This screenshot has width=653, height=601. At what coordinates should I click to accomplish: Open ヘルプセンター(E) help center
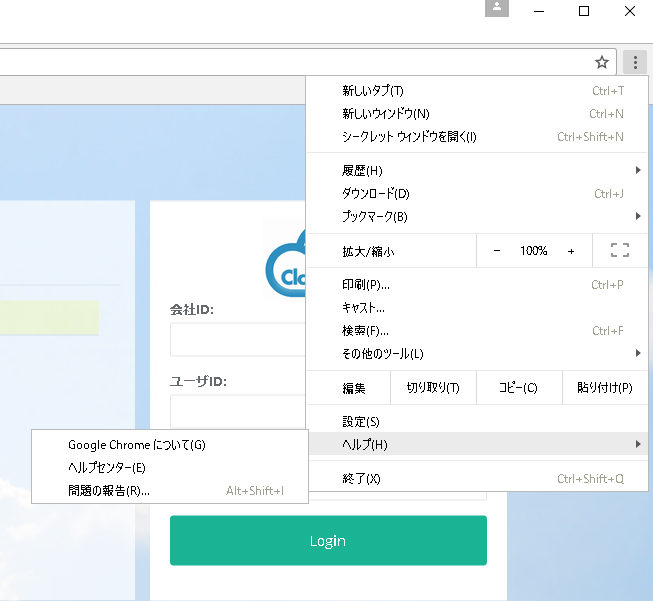point(107,468)
